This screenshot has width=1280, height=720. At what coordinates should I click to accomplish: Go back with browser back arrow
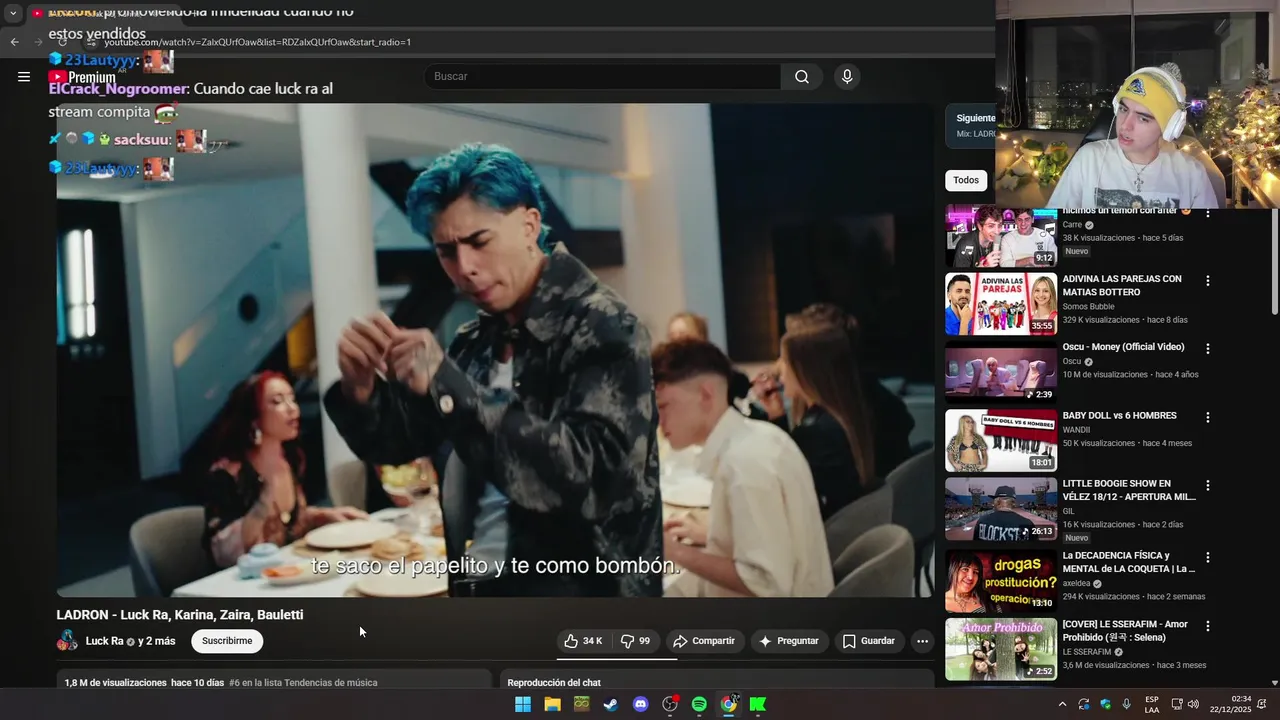click(14, 42)
